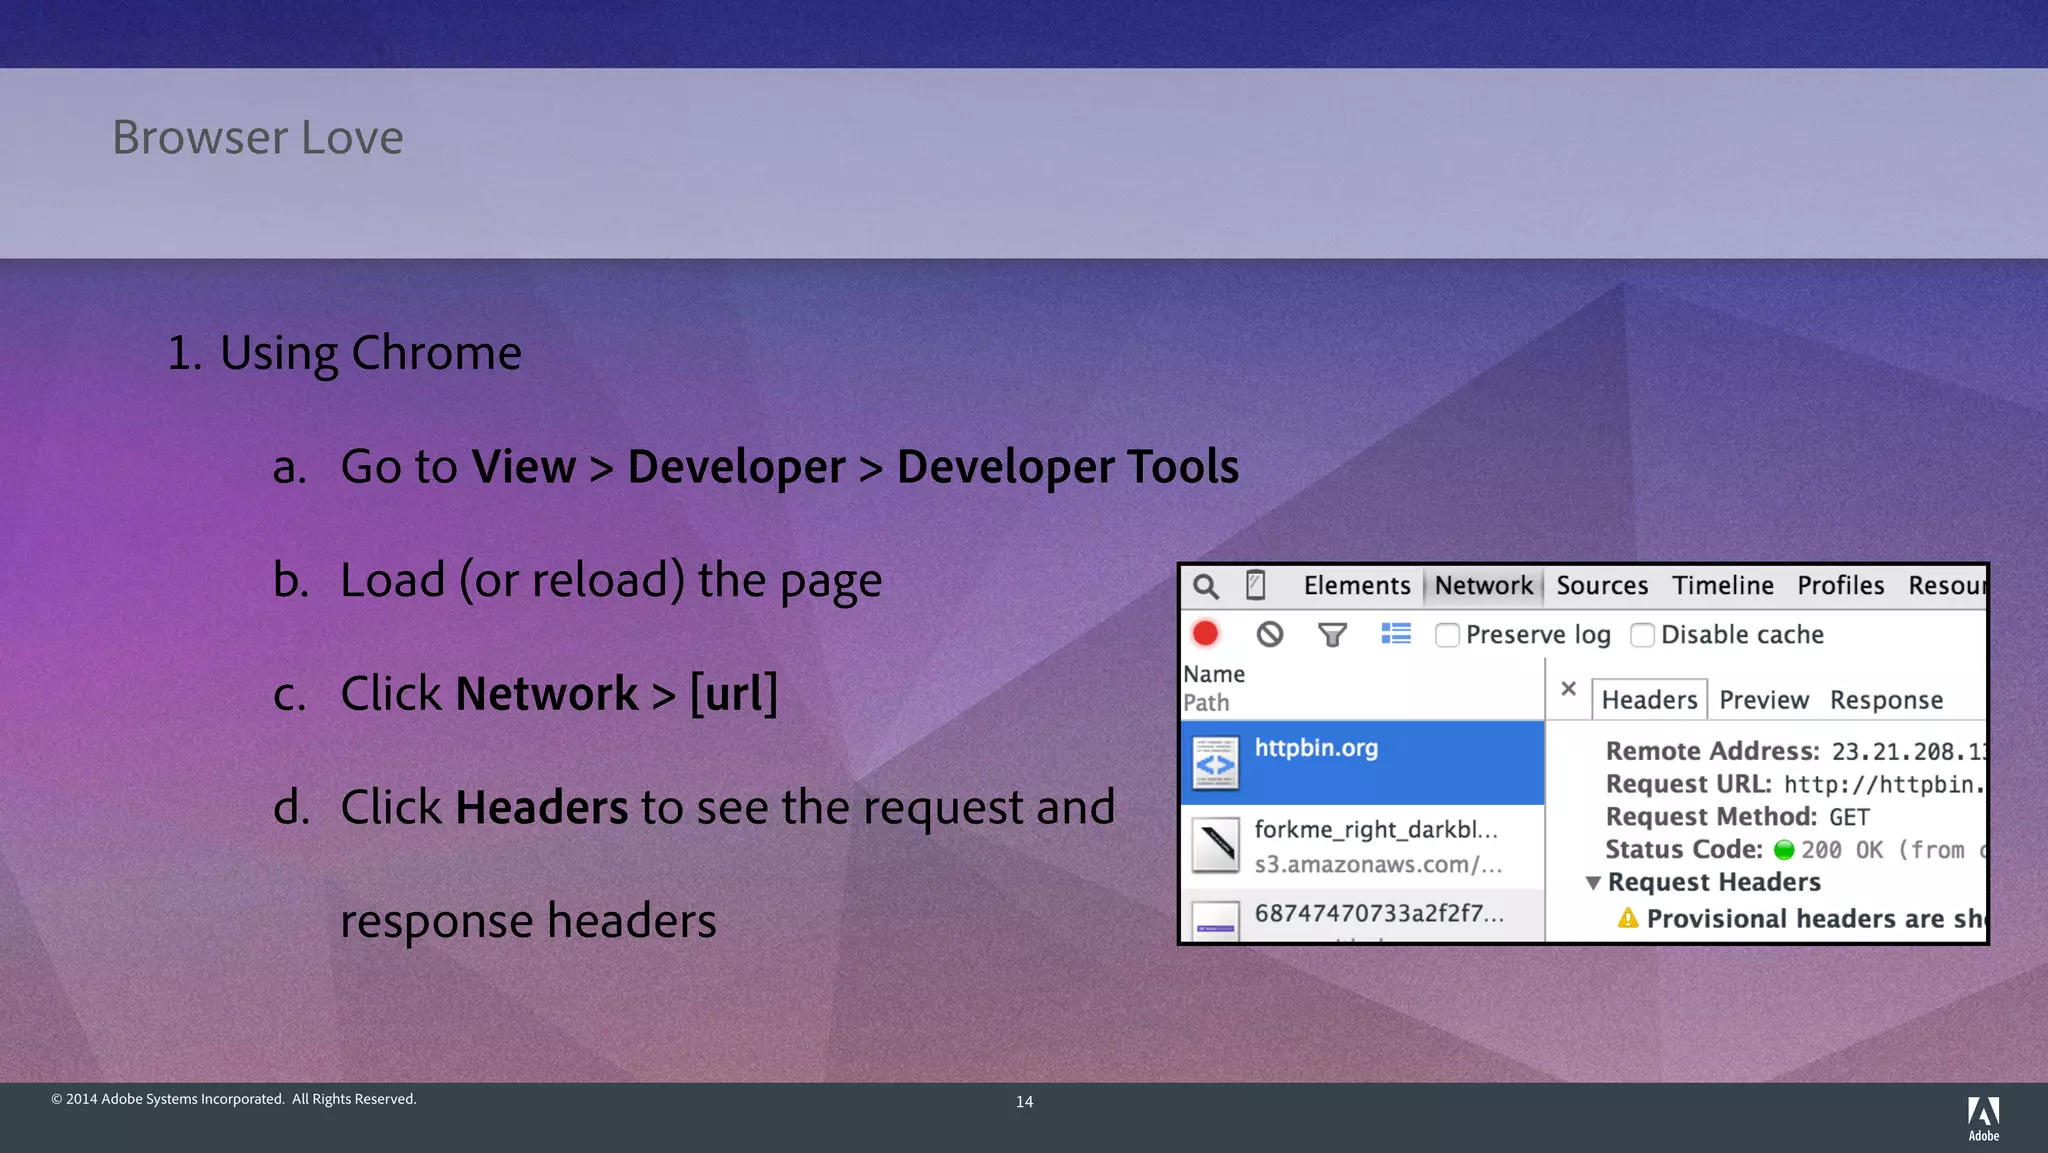Click the httpbin.org document icon

point(1215,764)
